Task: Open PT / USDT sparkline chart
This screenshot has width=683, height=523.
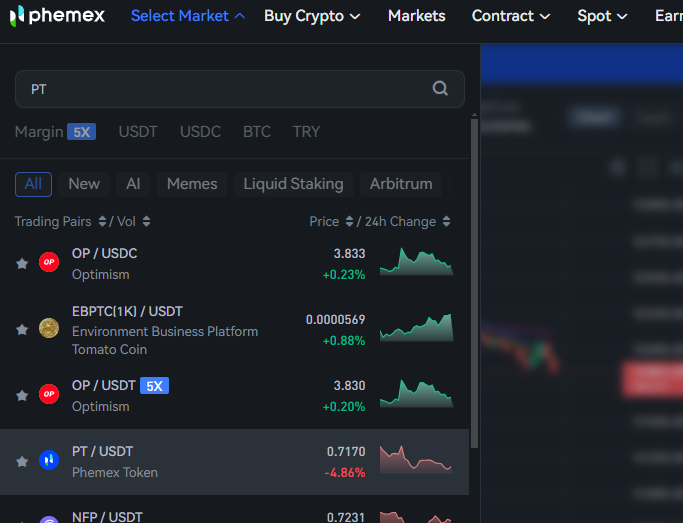Action: tap(416, 459)
